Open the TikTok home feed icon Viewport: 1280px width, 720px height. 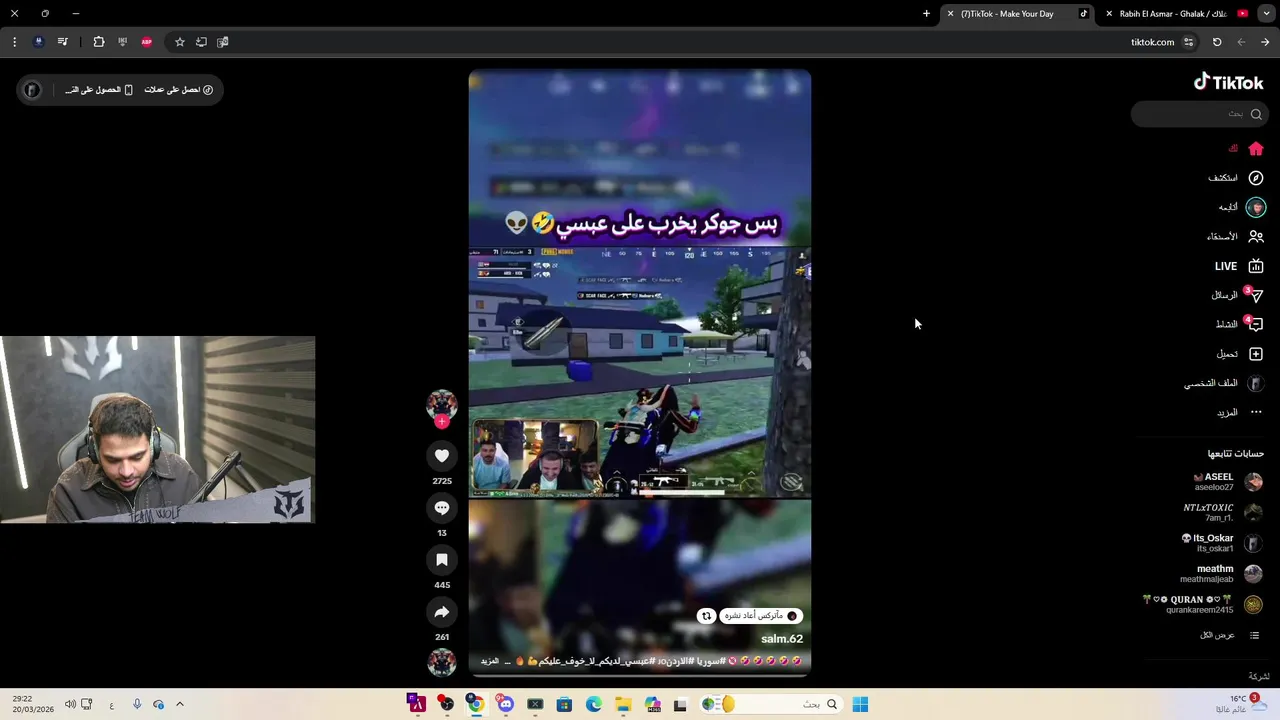[1256, 149]
